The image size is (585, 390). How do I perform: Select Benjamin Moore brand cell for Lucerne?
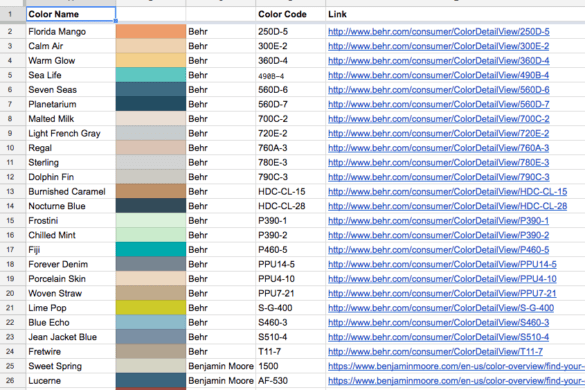[x=220, y=381]
